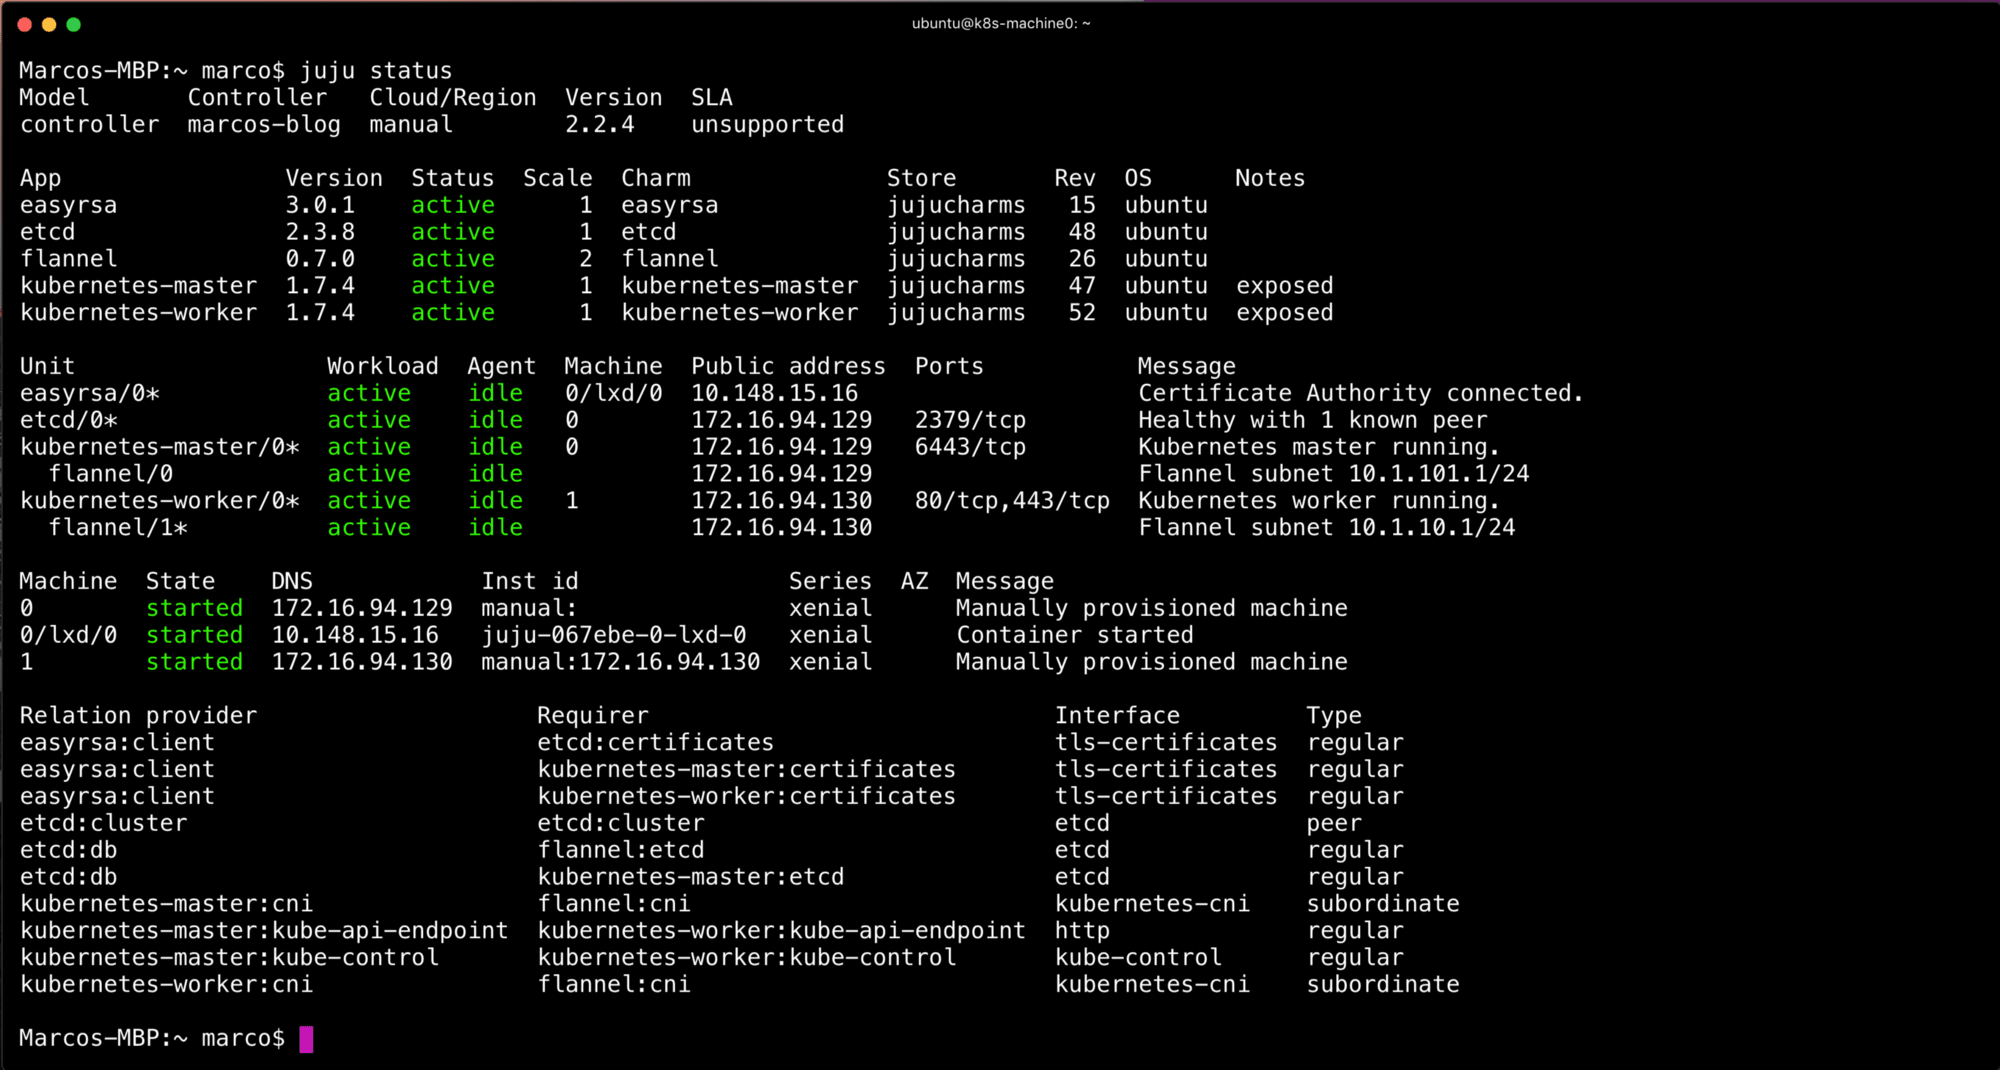Click the yellow minimize window button

point(49,24)
